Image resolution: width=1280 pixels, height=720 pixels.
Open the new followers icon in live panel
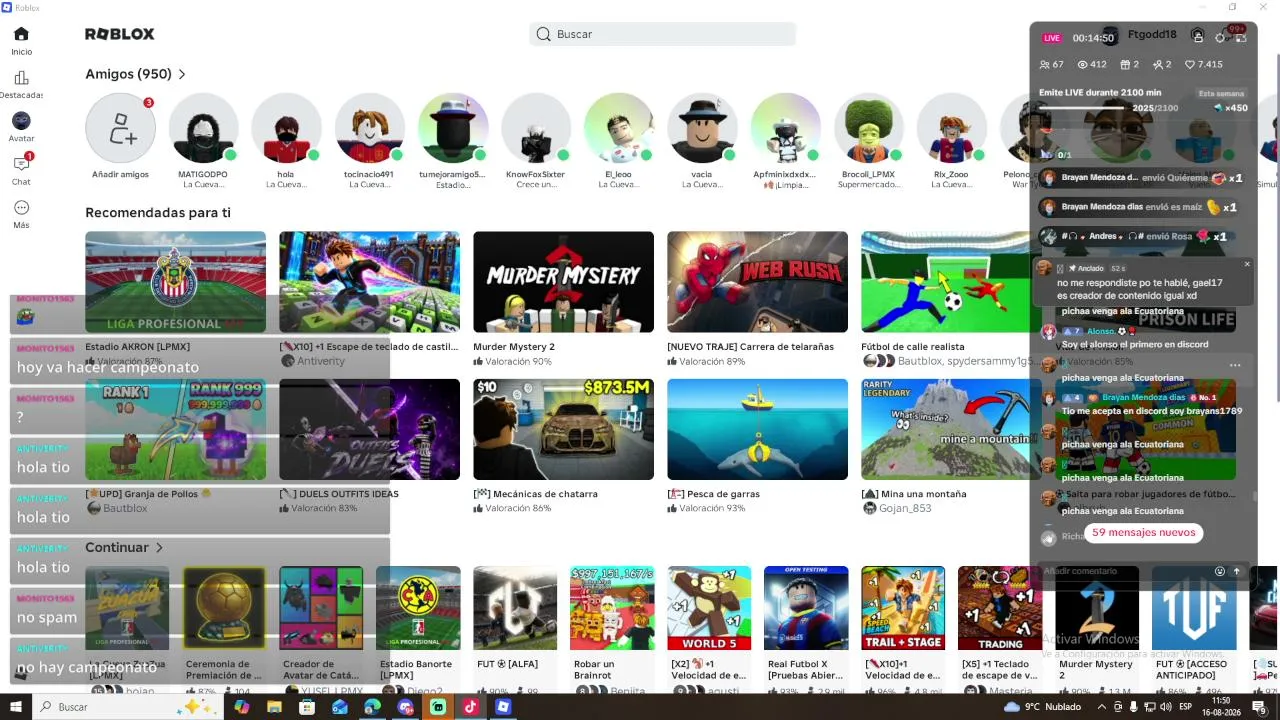(x=1162, y=64)
